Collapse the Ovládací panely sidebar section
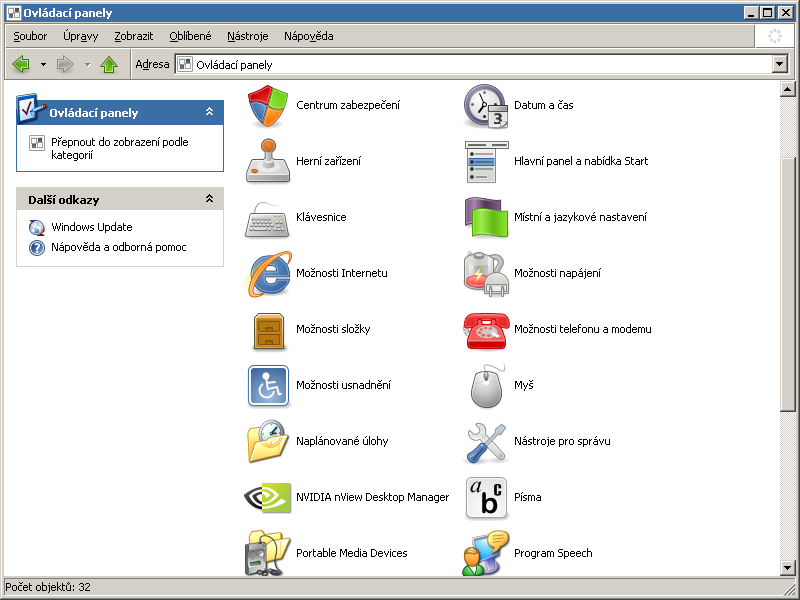This screenshot has width=800, height=600. [209, 112]
